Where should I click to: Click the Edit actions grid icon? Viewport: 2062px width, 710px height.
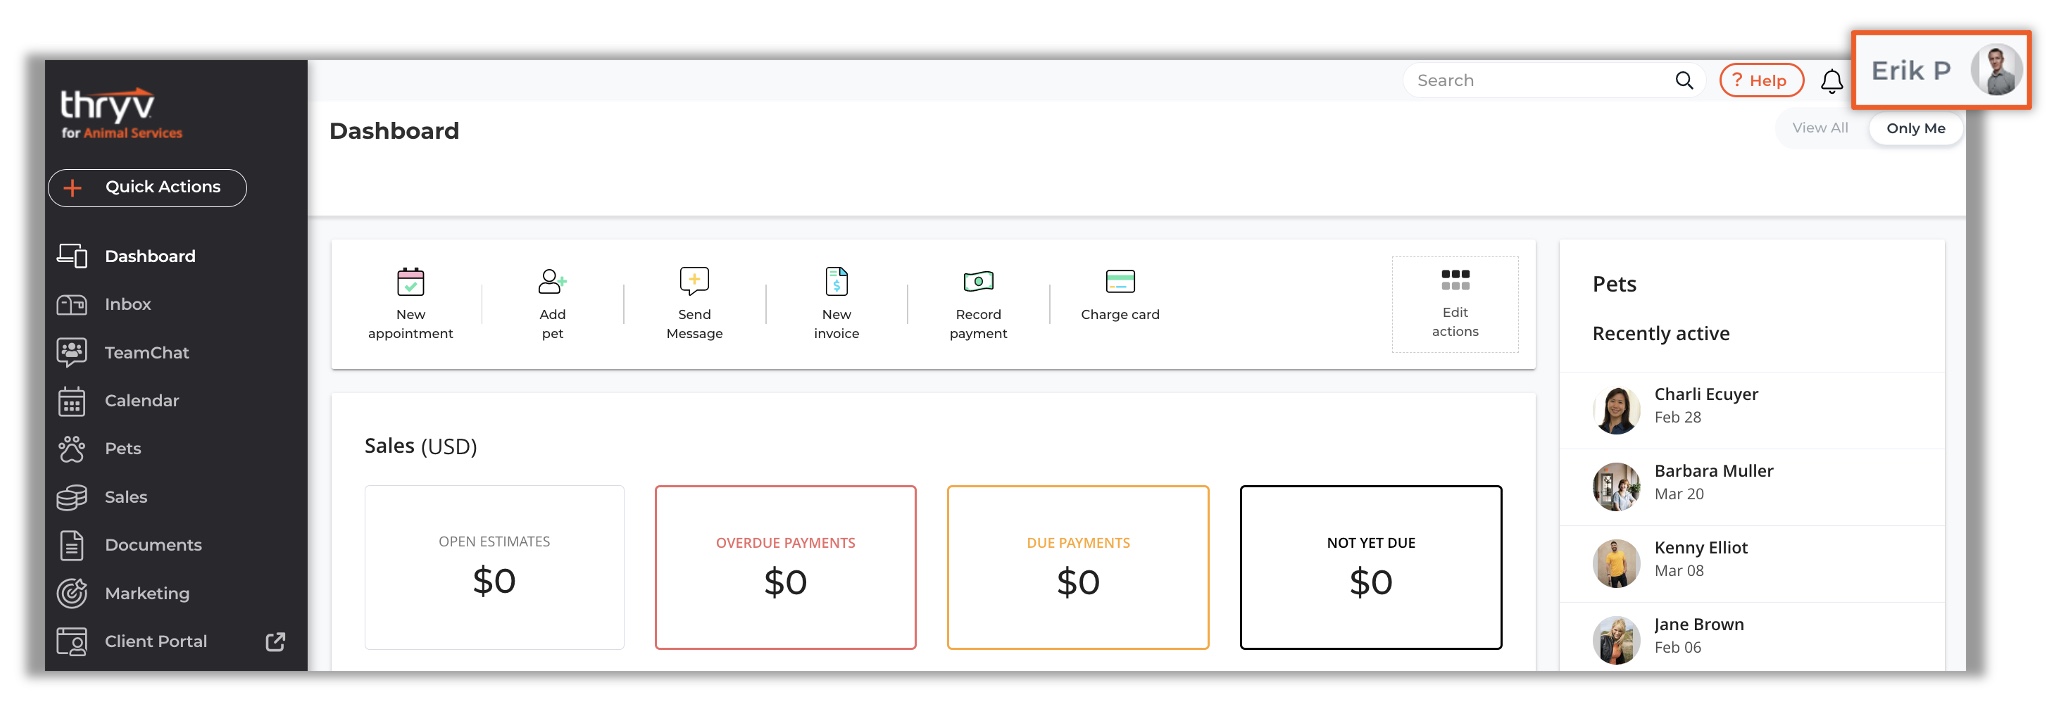(1456, 280)
